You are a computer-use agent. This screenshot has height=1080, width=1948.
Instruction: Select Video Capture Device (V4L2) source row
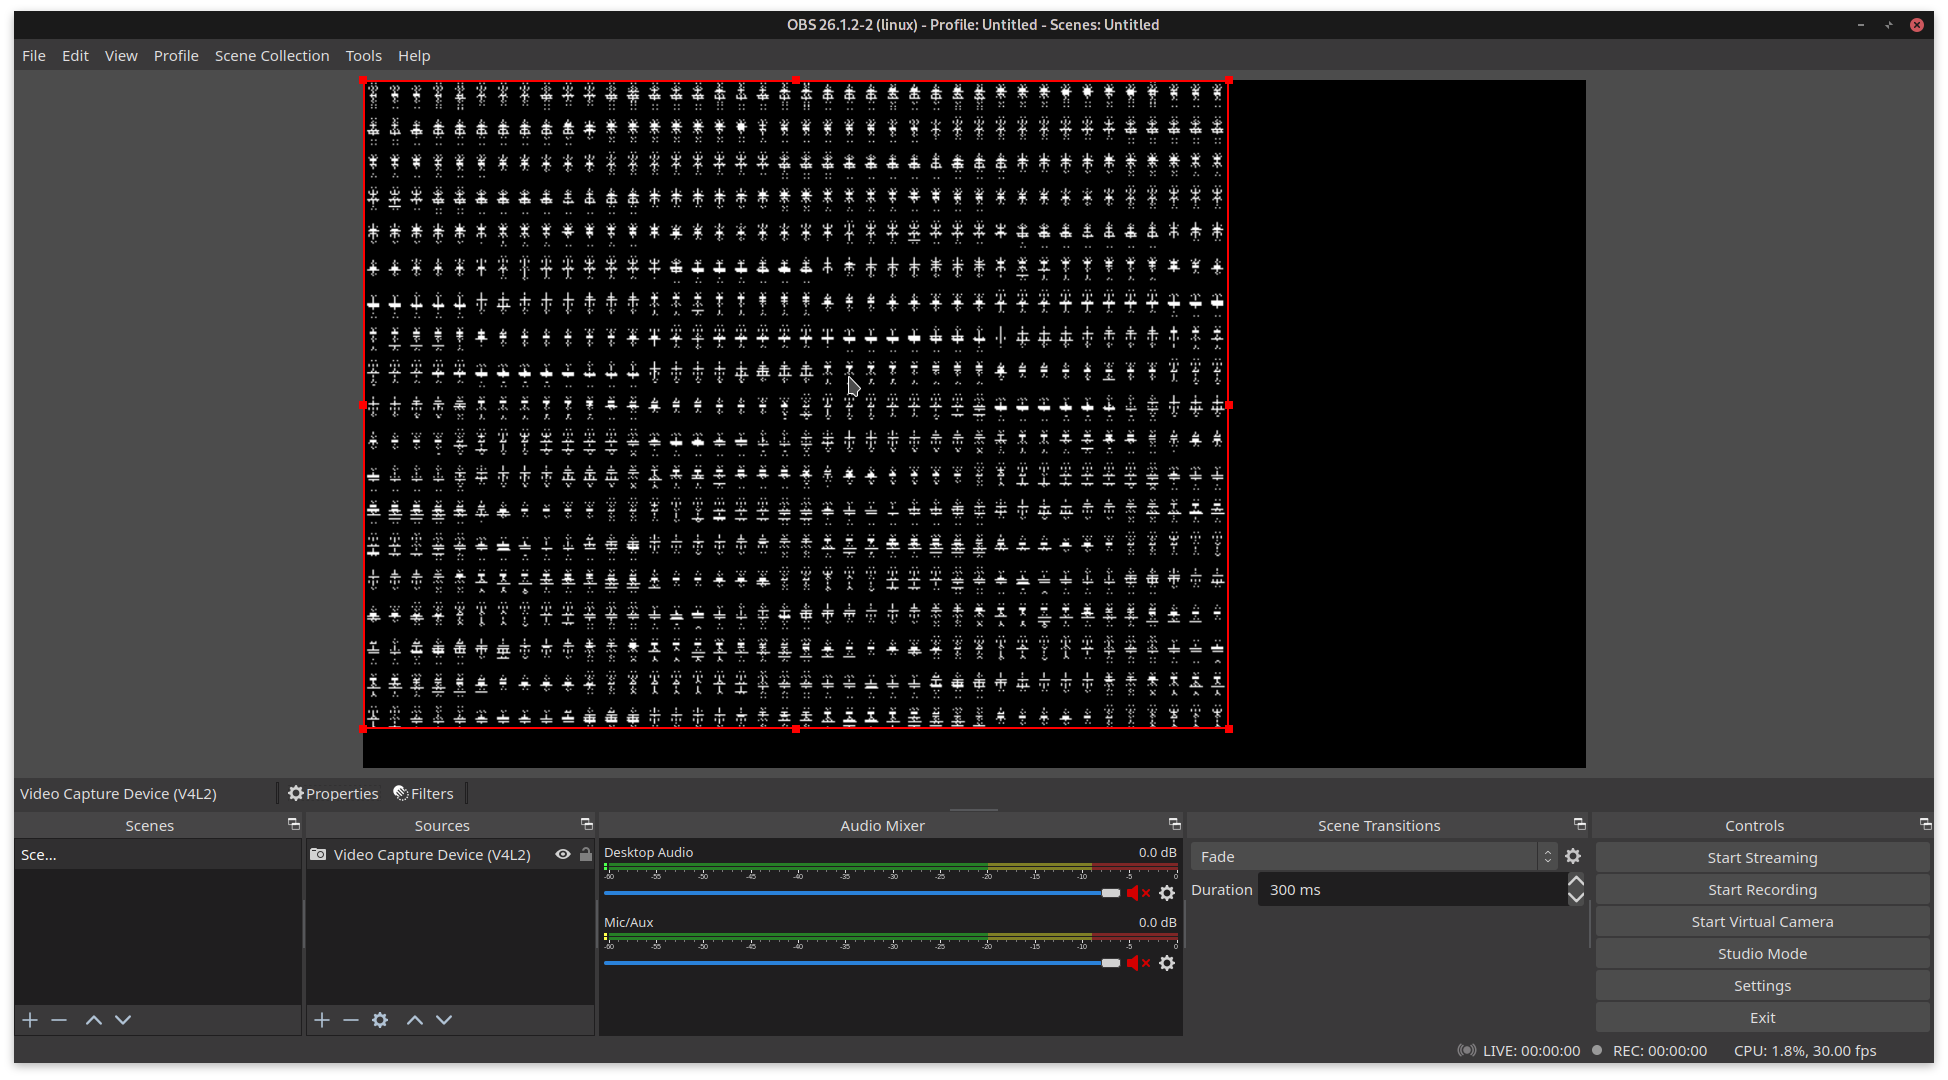pyautogui.click(x=450, y=855)
